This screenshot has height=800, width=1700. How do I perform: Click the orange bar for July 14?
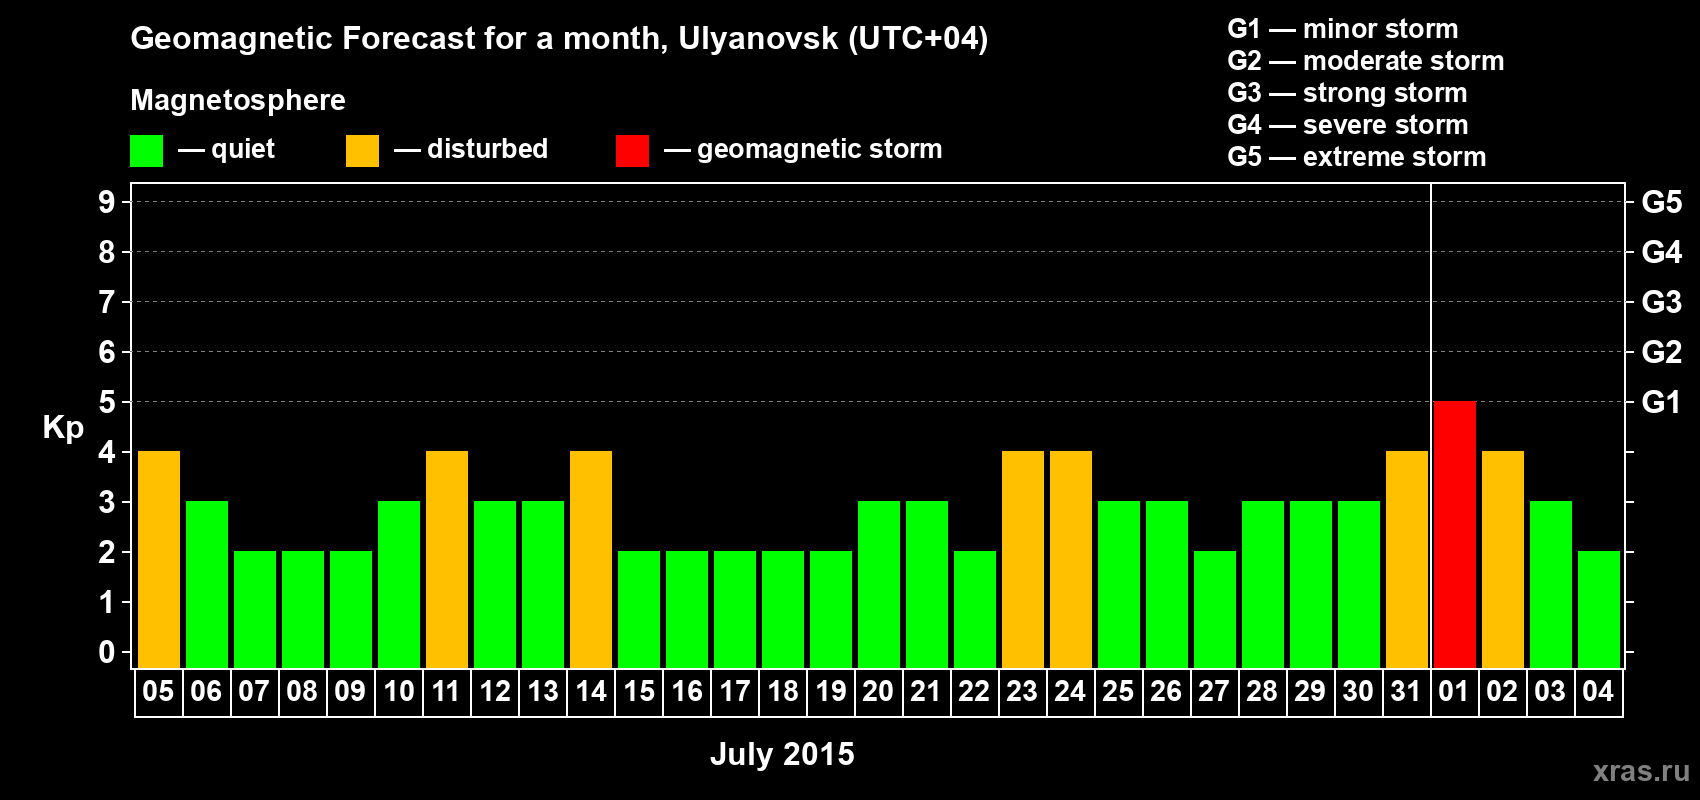pos(591,559)
